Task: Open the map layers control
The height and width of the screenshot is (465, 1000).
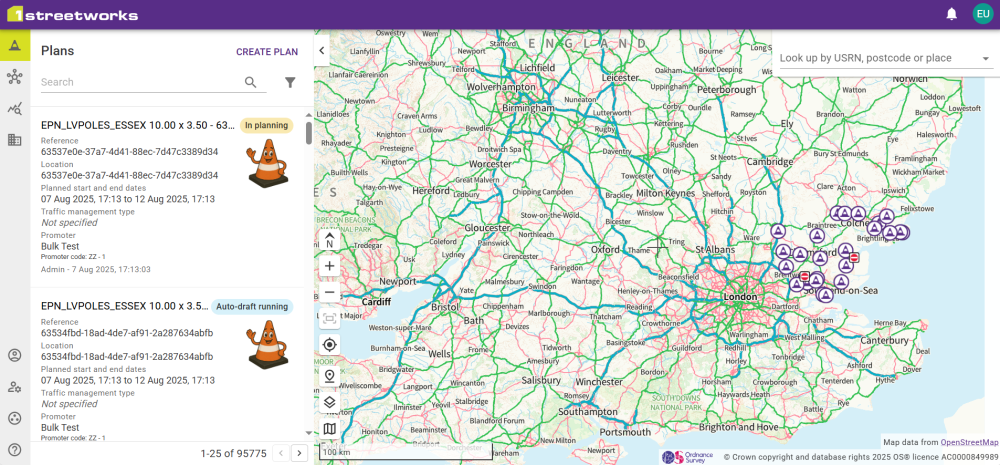Action: coord(330,402)
